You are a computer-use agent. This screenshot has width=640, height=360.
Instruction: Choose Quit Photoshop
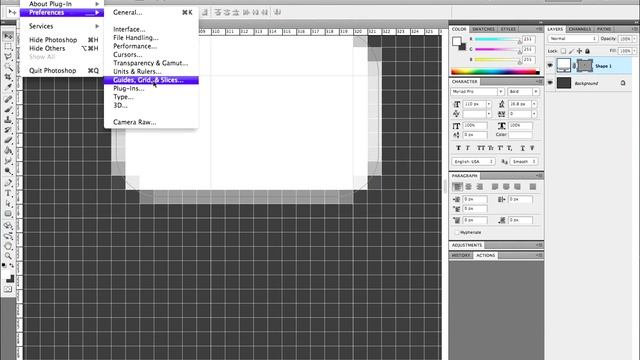[62, 71]
